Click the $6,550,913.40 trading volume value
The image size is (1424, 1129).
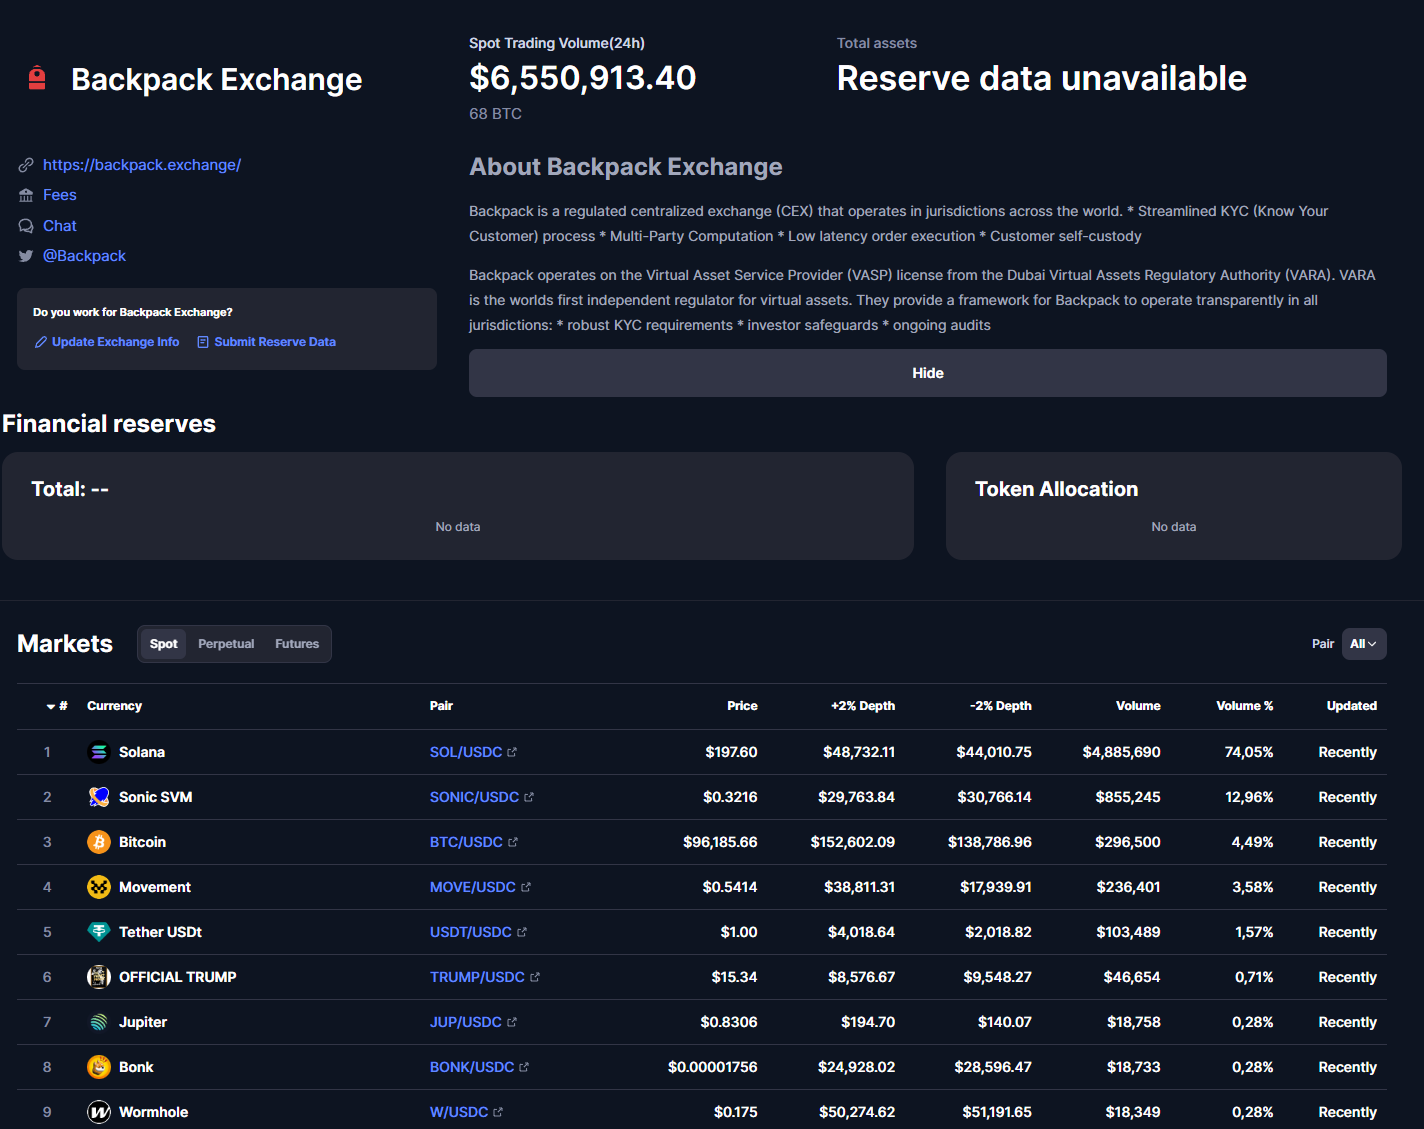pos(583,78)
